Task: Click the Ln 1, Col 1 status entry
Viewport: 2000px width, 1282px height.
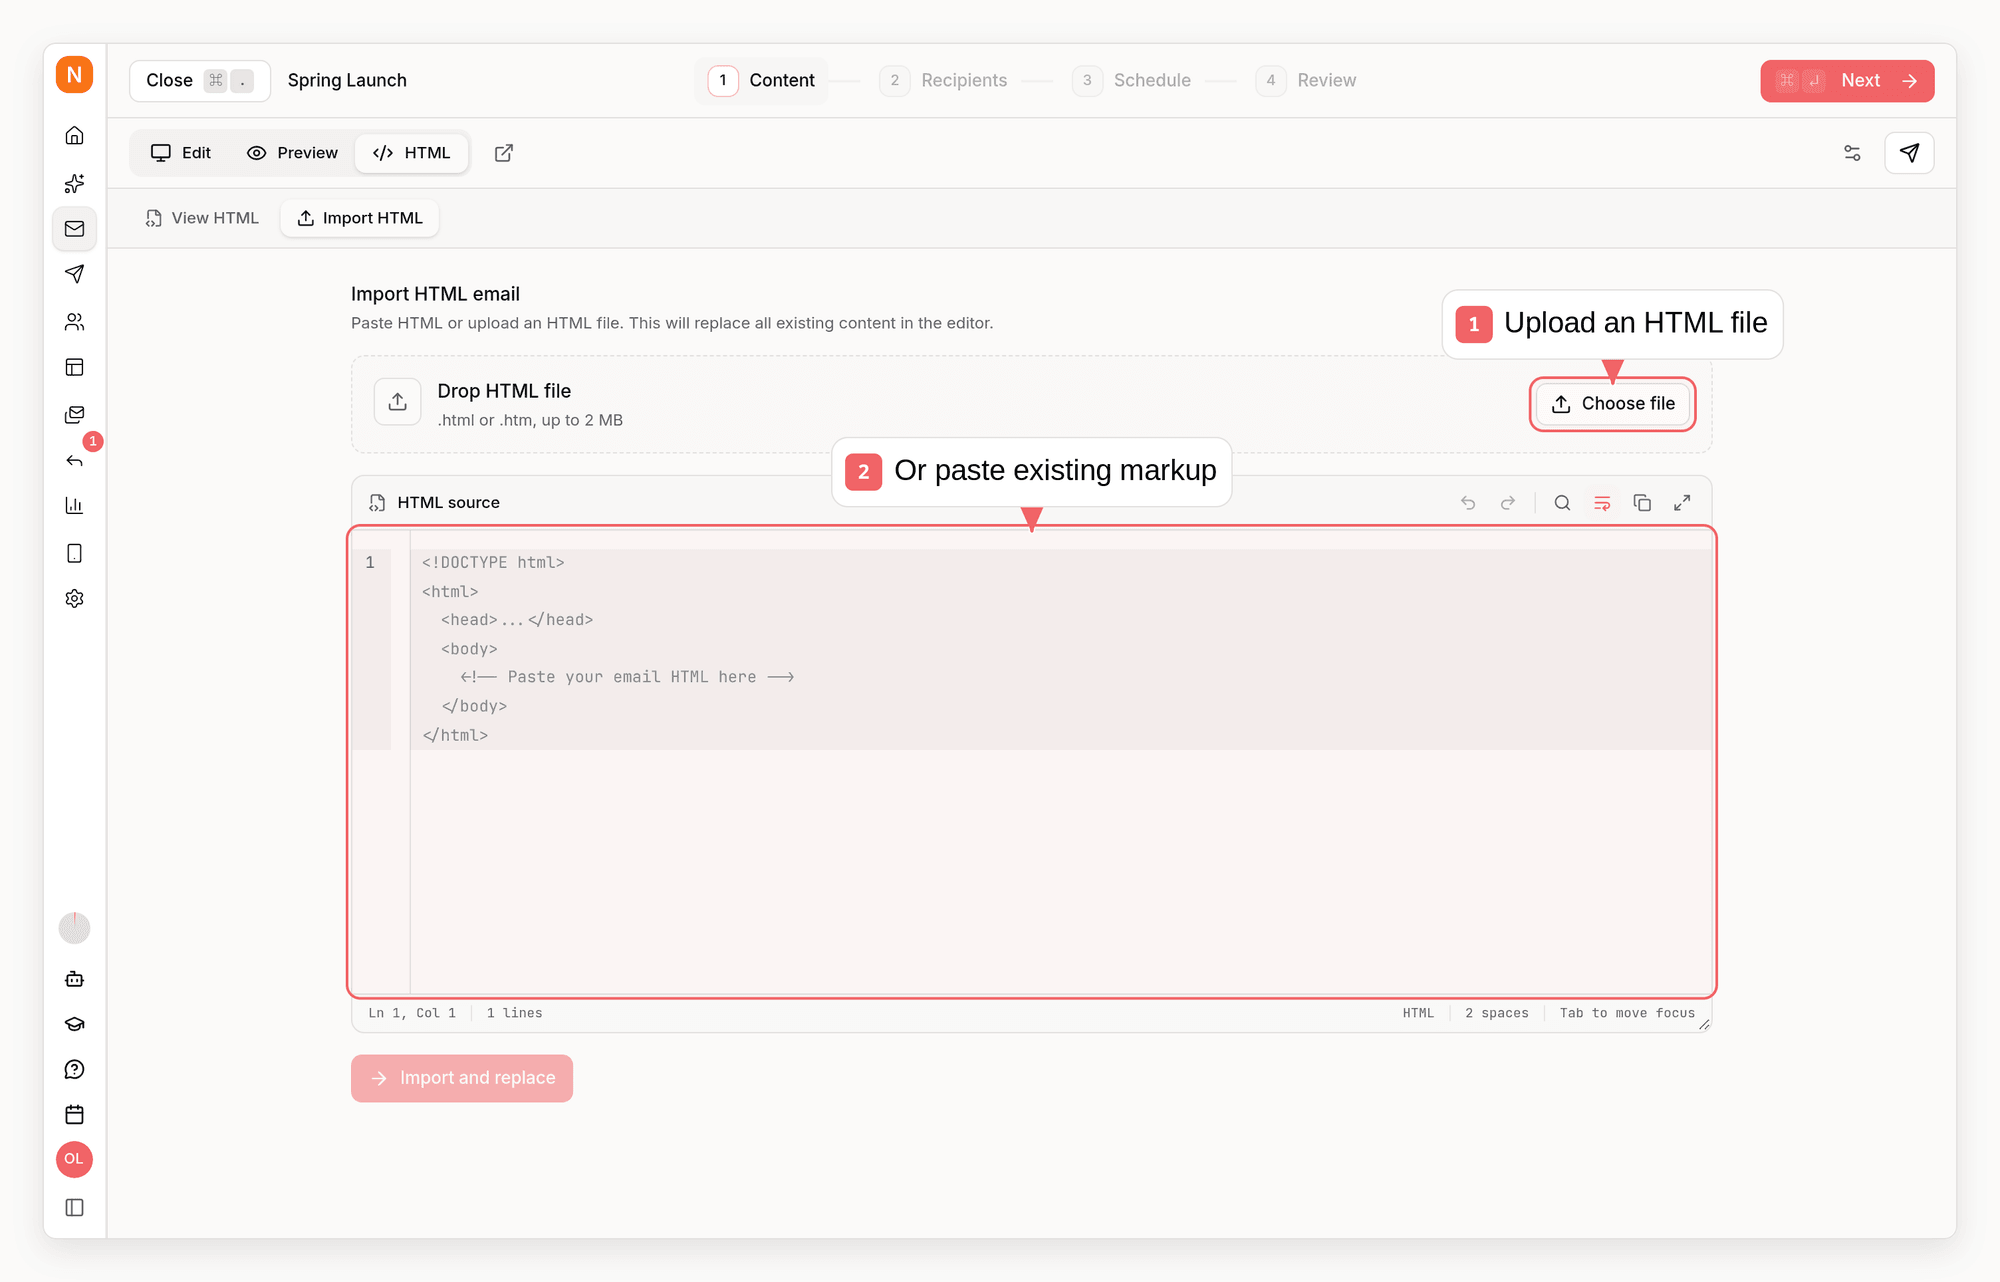Action: (412, 1013)
